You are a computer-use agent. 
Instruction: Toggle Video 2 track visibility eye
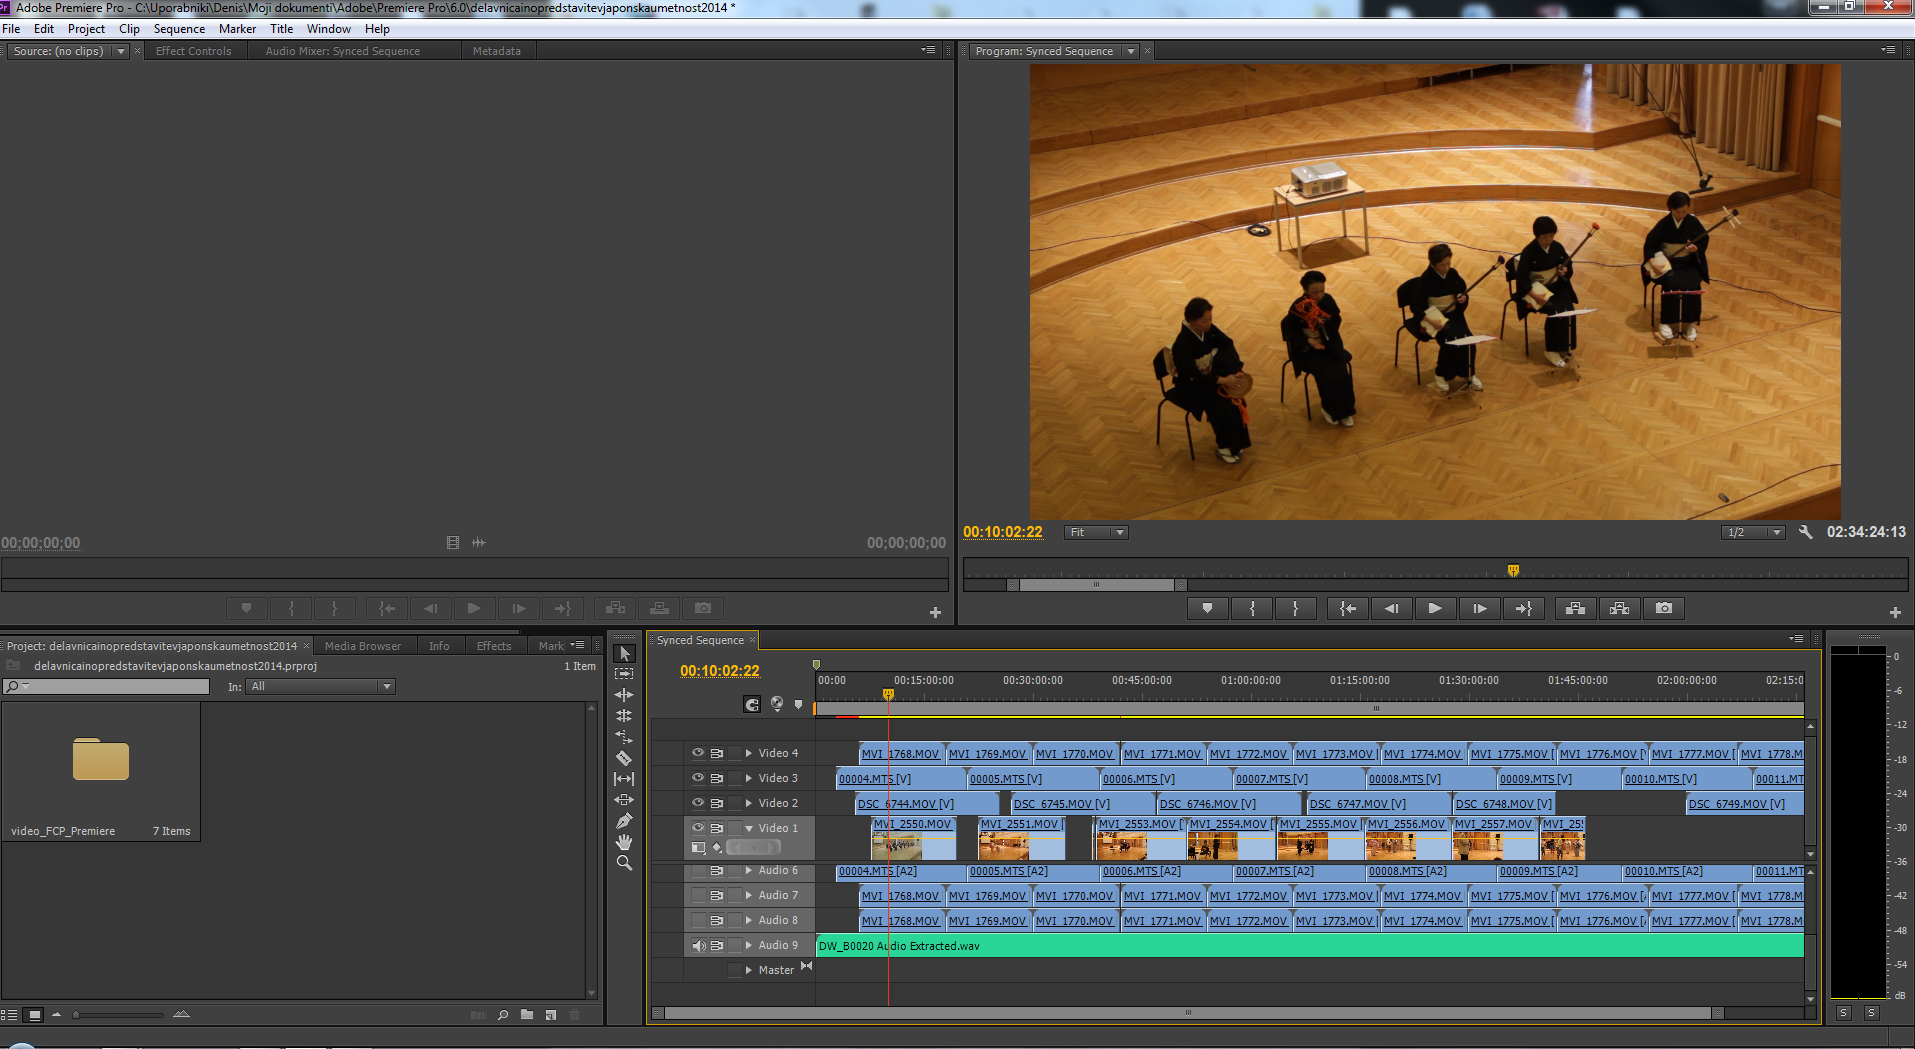[x=698, y=803]
